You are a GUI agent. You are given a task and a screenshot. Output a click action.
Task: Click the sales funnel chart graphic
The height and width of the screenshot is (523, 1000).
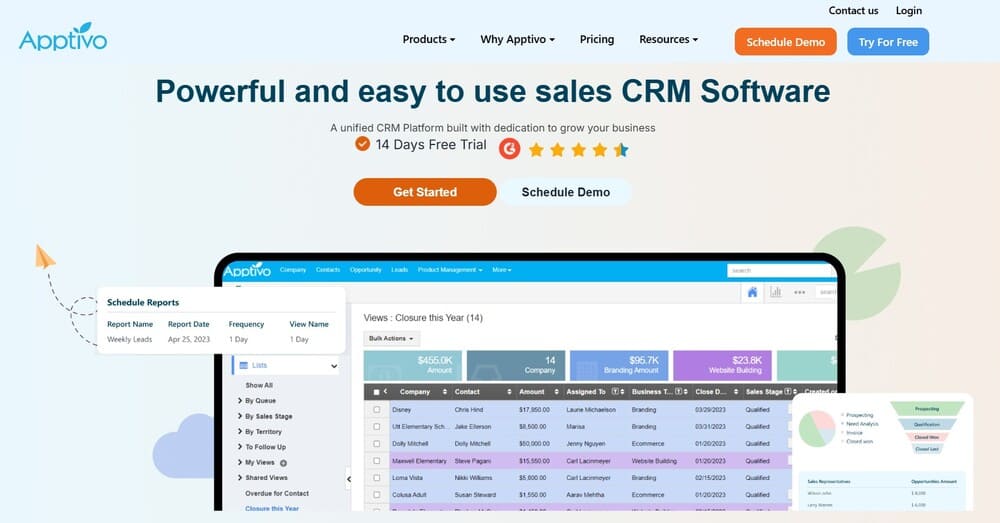[927, 427]
